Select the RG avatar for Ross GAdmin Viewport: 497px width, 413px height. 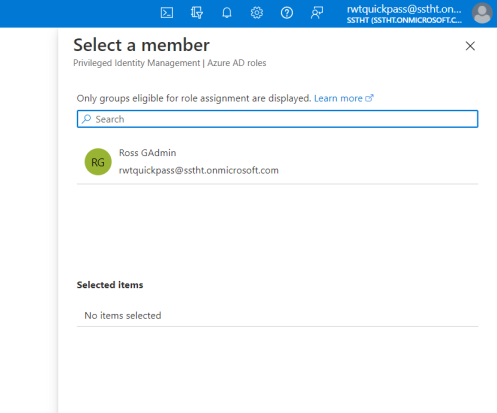[98, 162]
